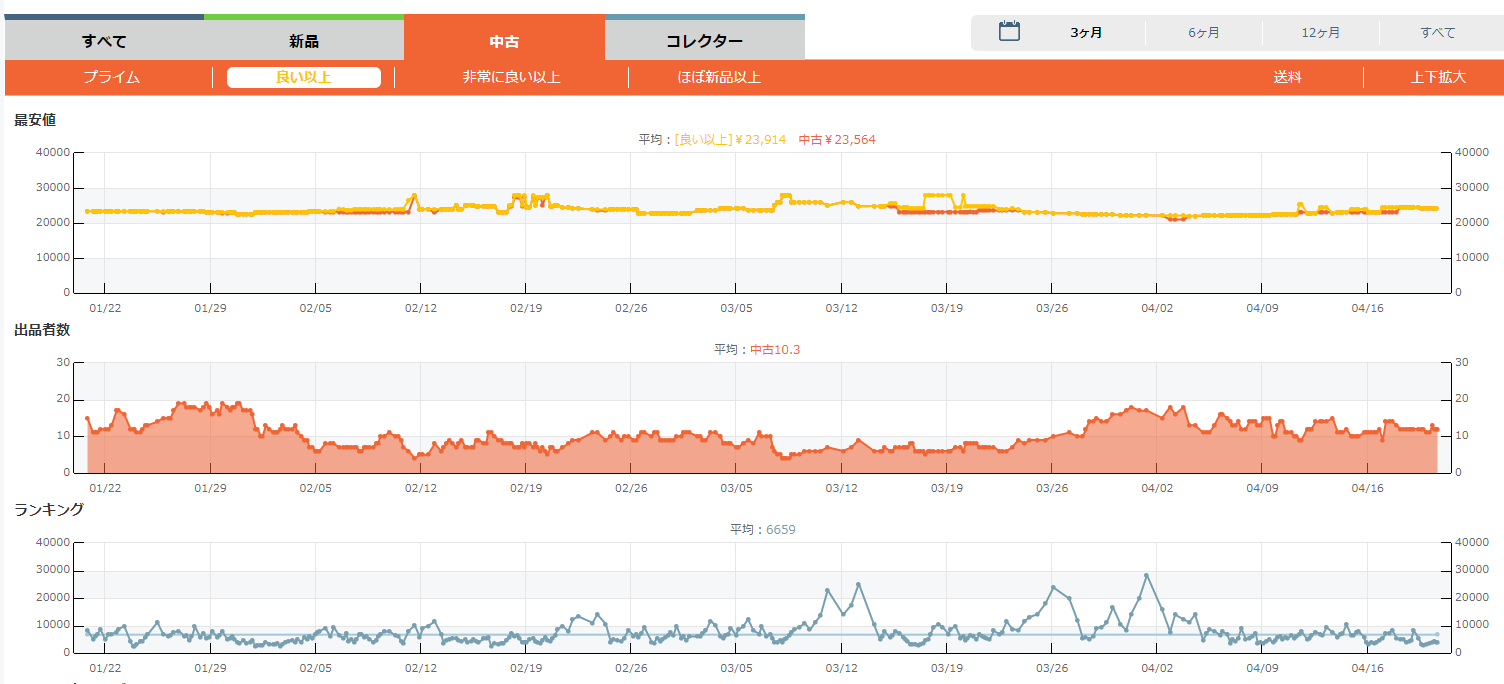Enable the 非常に良い以上 filter
1504x684 pixels.
(511, 77)
